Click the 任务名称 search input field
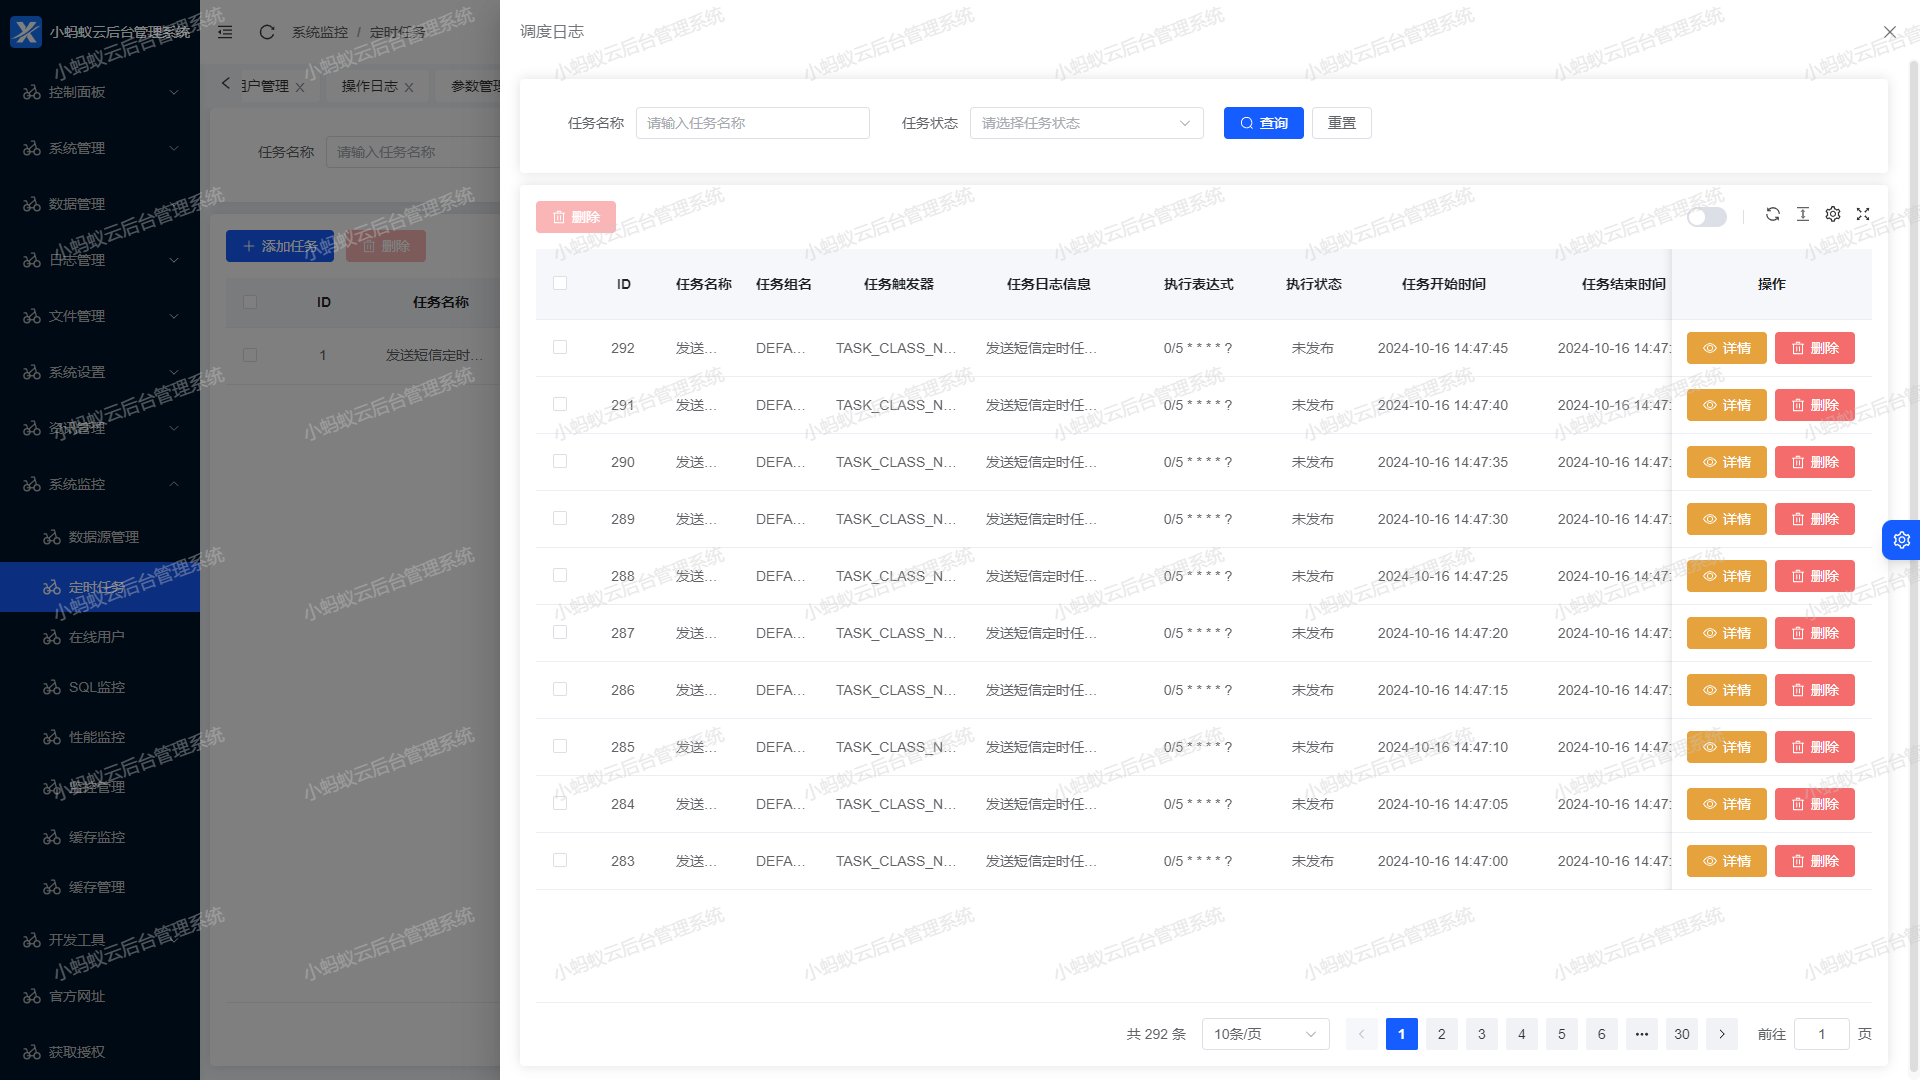Screen dimensions: 1920x1080 753,123
